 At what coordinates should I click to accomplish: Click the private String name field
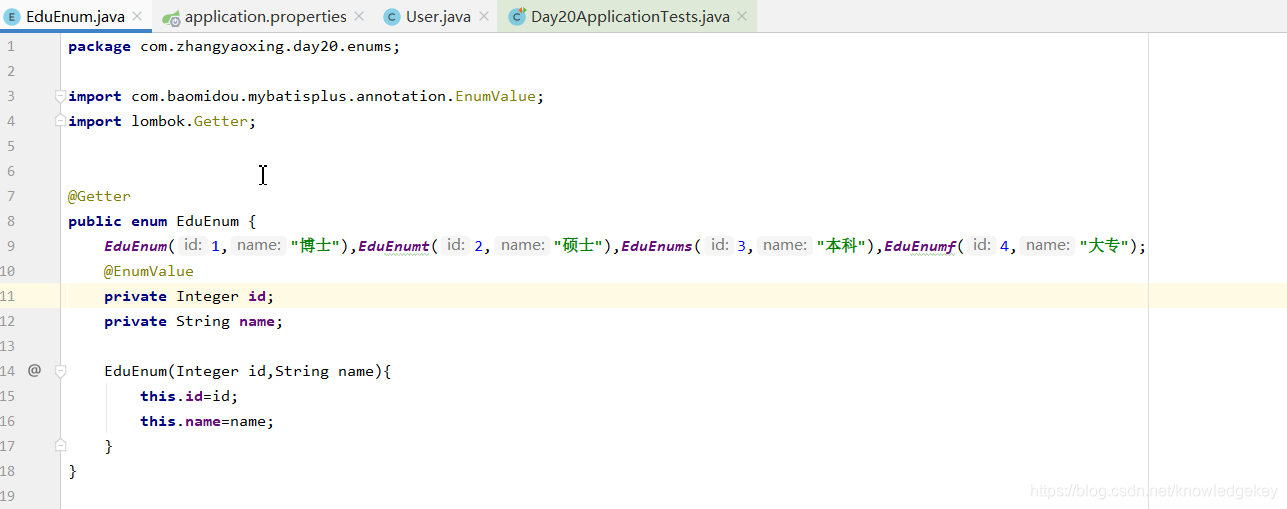(194, 321)
